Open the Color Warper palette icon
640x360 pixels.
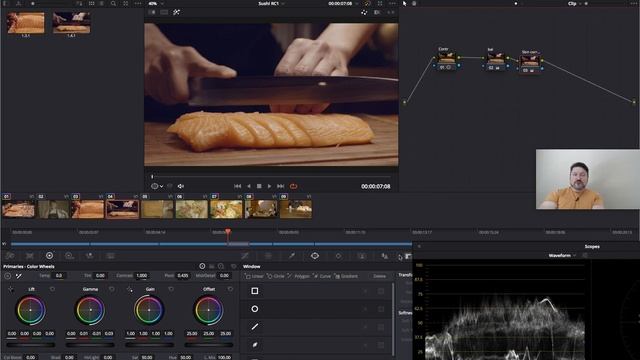(x=268, y=256)
